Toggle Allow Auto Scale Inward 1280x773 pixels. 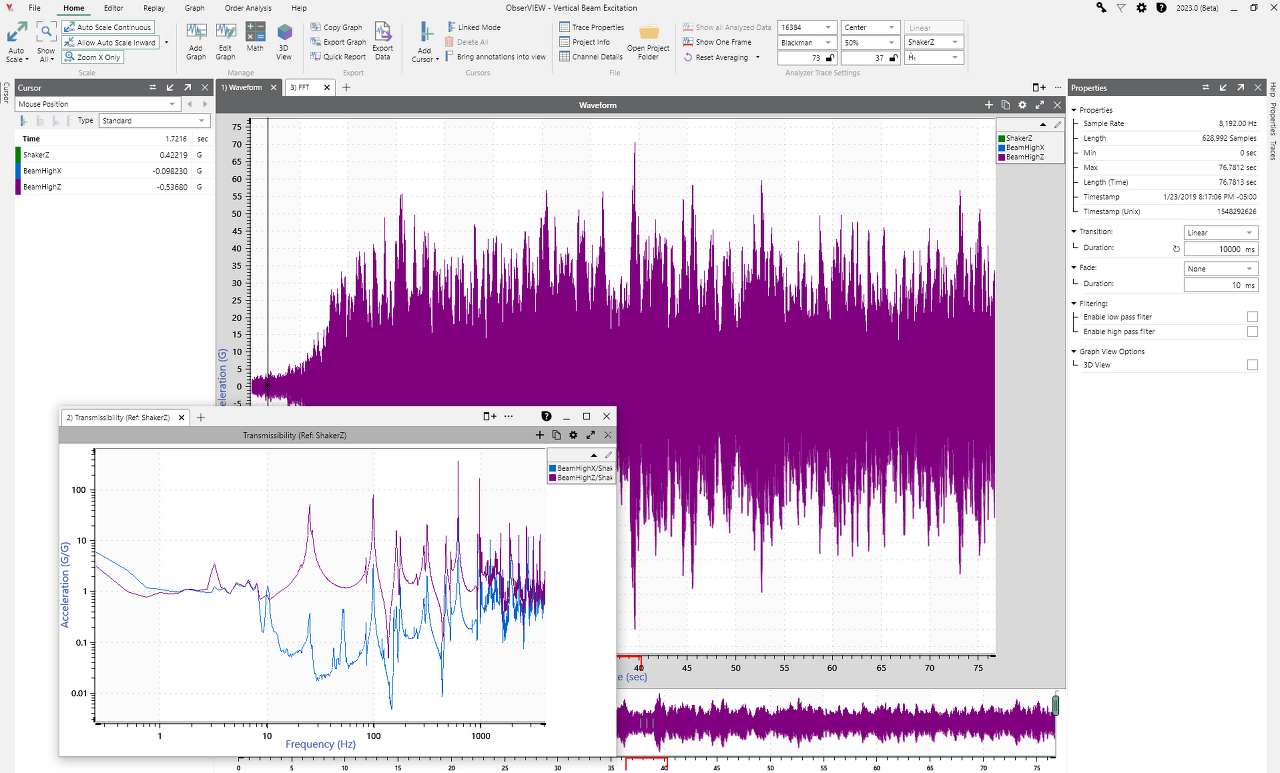pyautogui.click(x=110, y=42)
